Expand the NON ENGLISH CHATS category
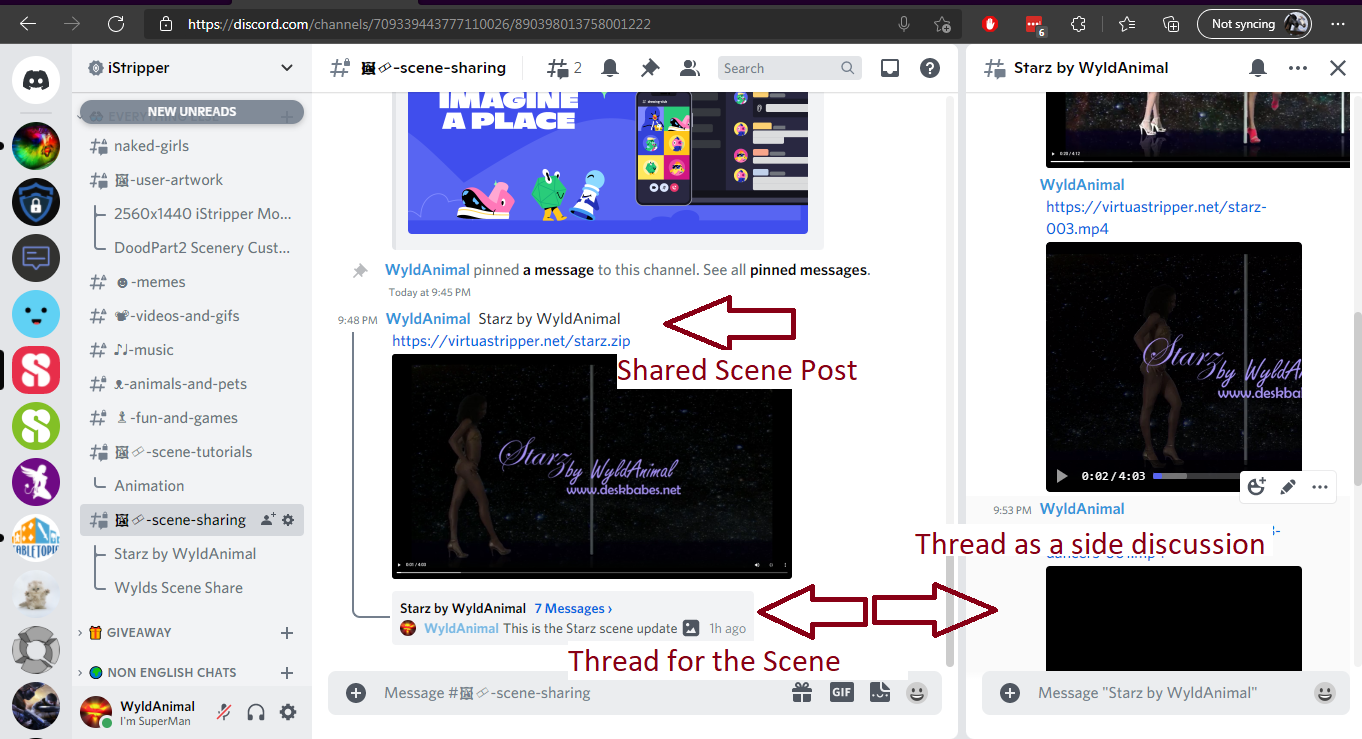 (x=170, y=672)
